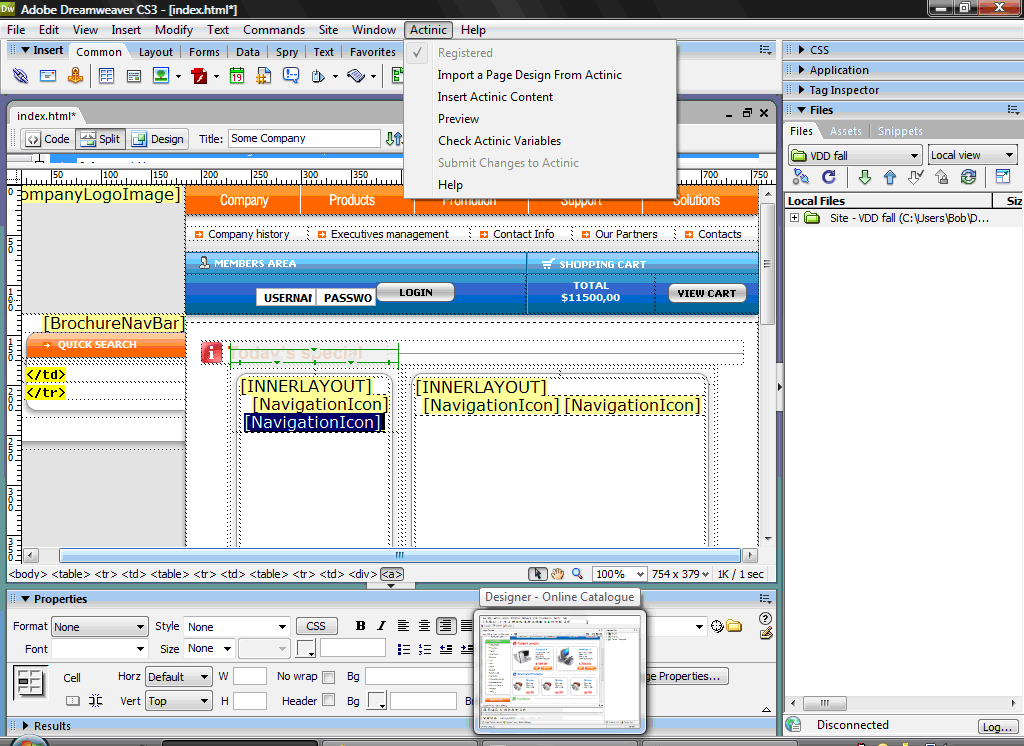Screen dimensions: 1024x746
Task: Click the green Get Files arrow
Action: (x=865, y=177)
